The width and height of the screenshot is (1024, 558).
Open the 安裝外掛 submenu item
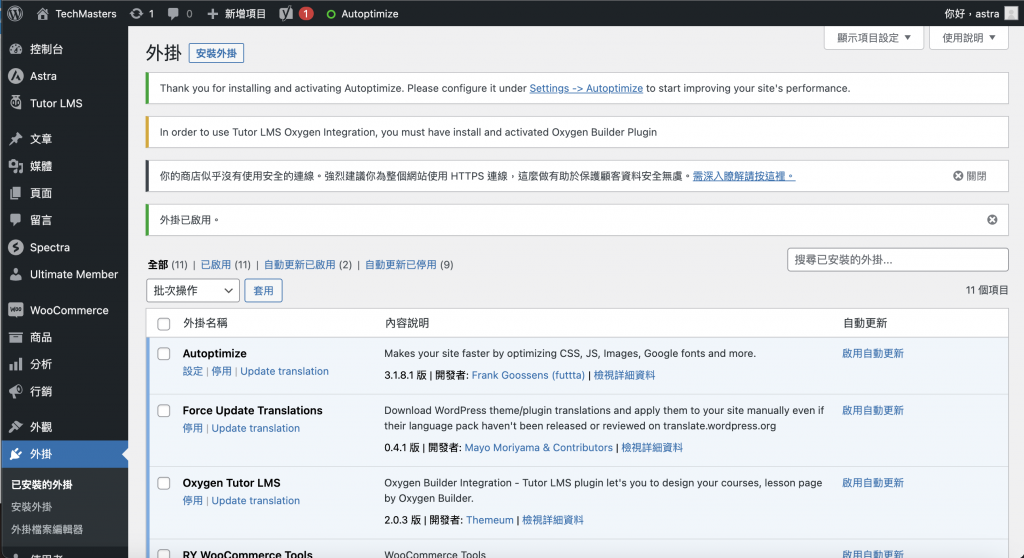(x=31, y=506)
